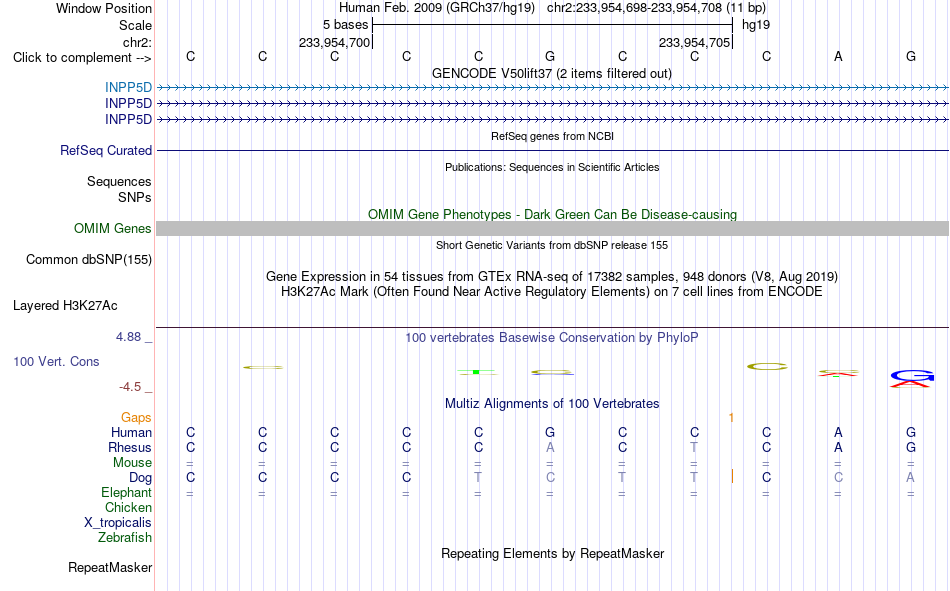Image resolution: width=950 pixels, height=591 pixels.
Task: Select the gray OMIM Genes bar
Action: 553,229
